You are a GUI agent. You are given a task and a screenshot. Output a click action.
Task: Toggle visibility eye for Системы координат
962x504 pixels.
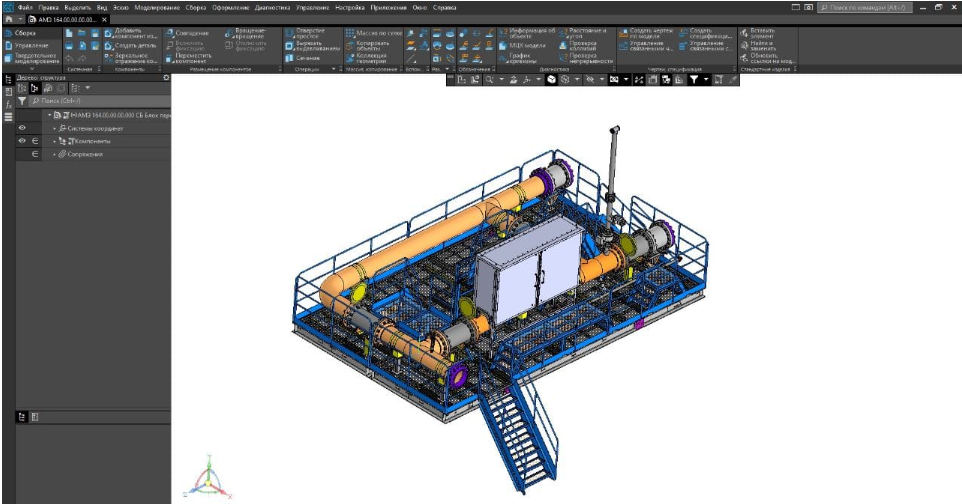click(22, 128)
